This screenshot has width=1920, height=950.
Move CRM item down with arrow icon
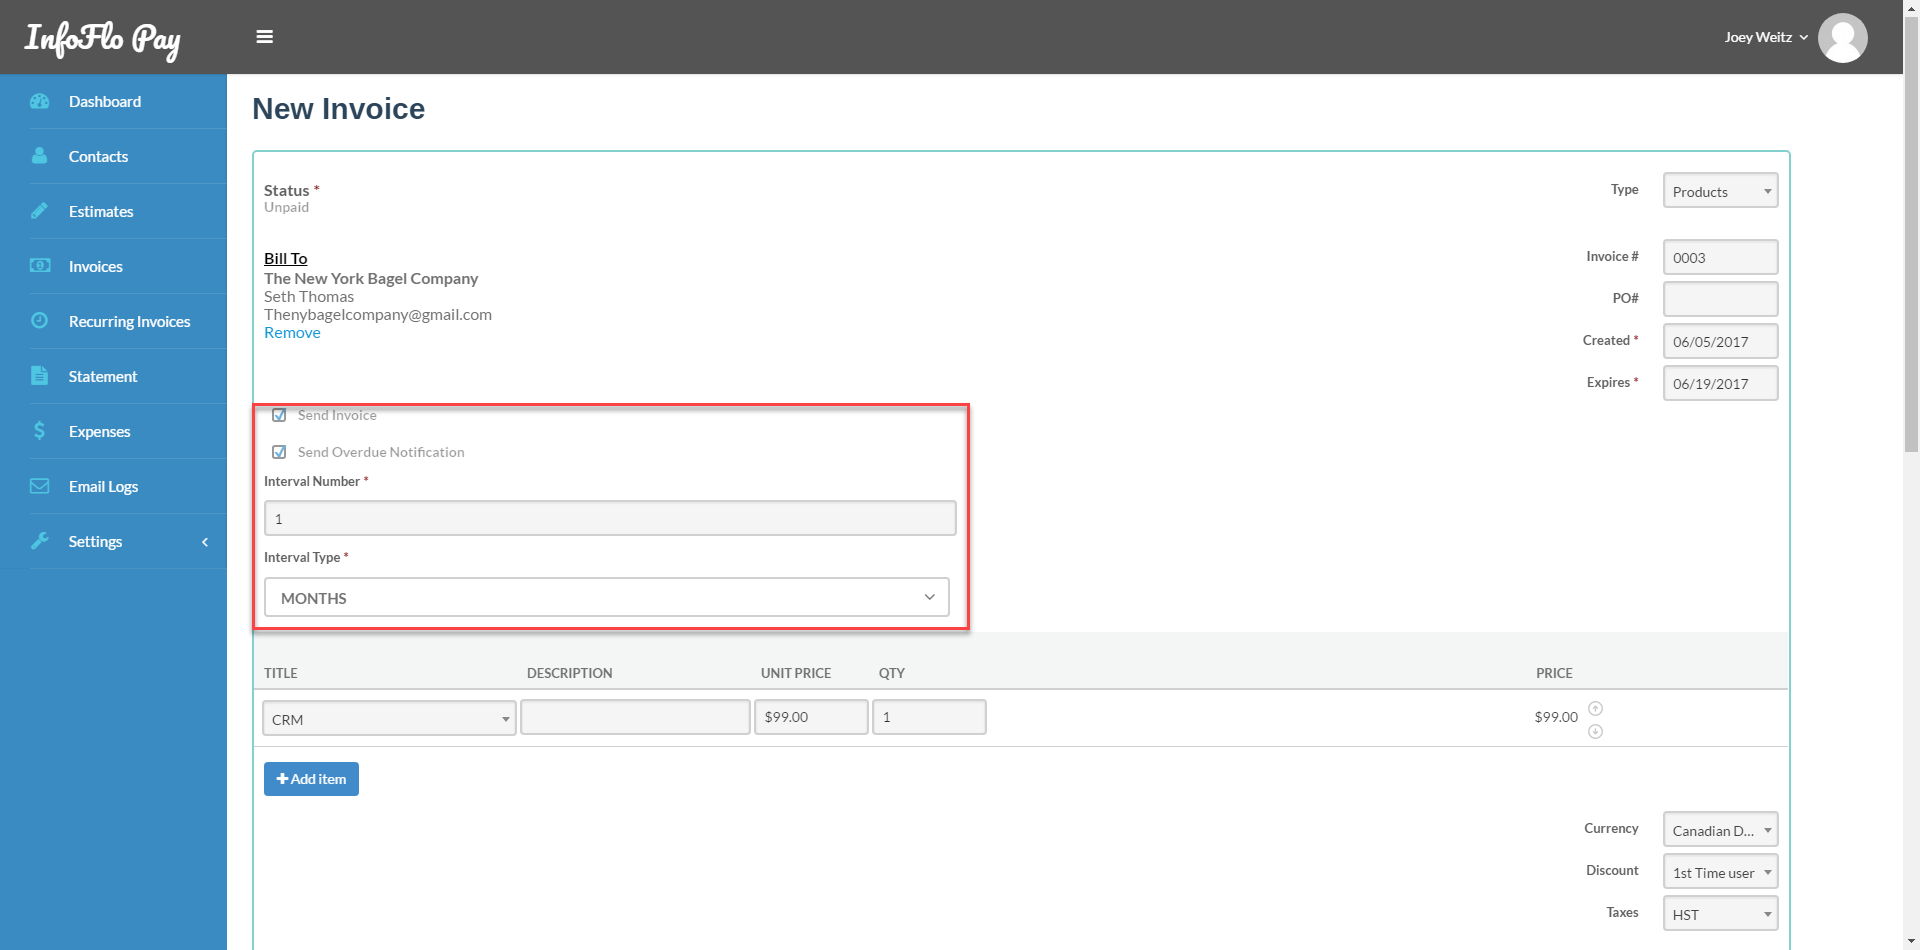1596,731
